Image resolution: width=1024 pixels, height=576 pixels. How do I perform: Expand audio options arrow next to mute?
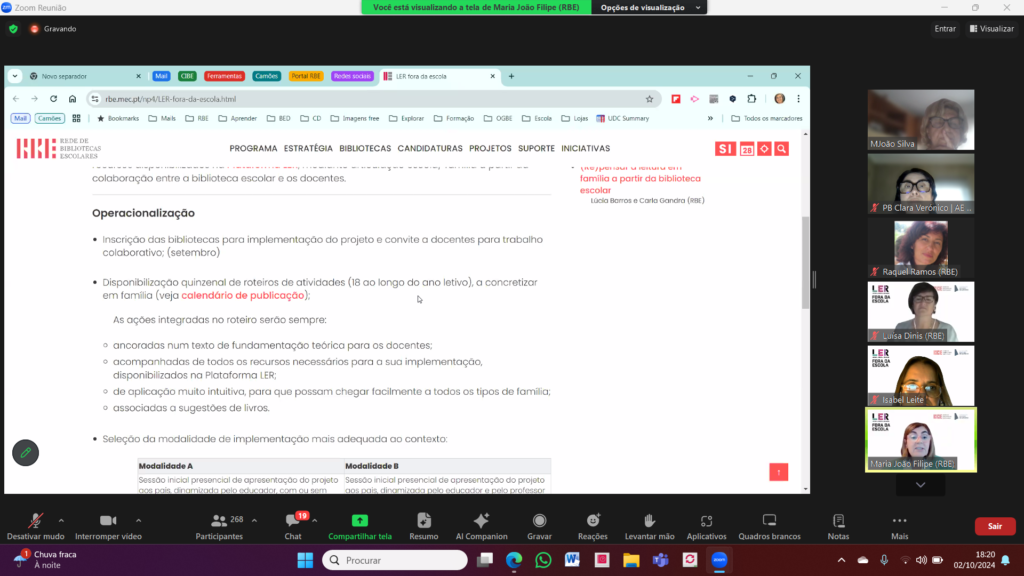click(x=61, y=520)
